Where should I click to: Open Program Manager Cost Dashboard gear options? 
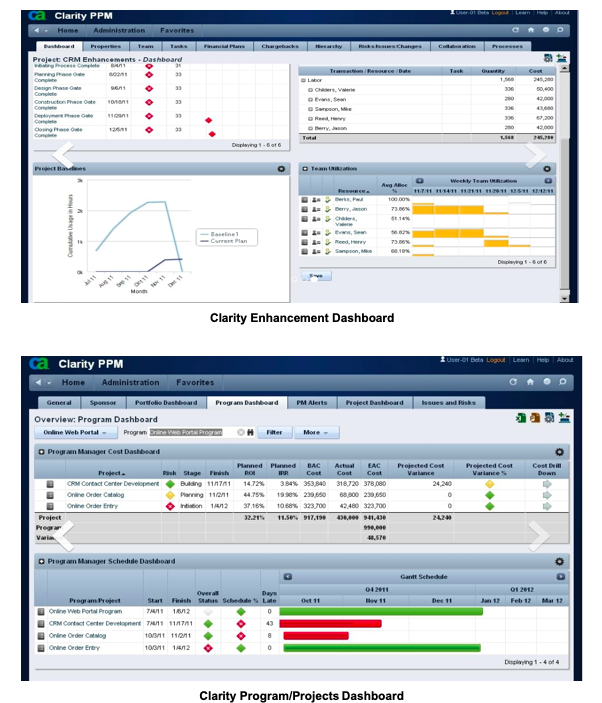point(559,452)
